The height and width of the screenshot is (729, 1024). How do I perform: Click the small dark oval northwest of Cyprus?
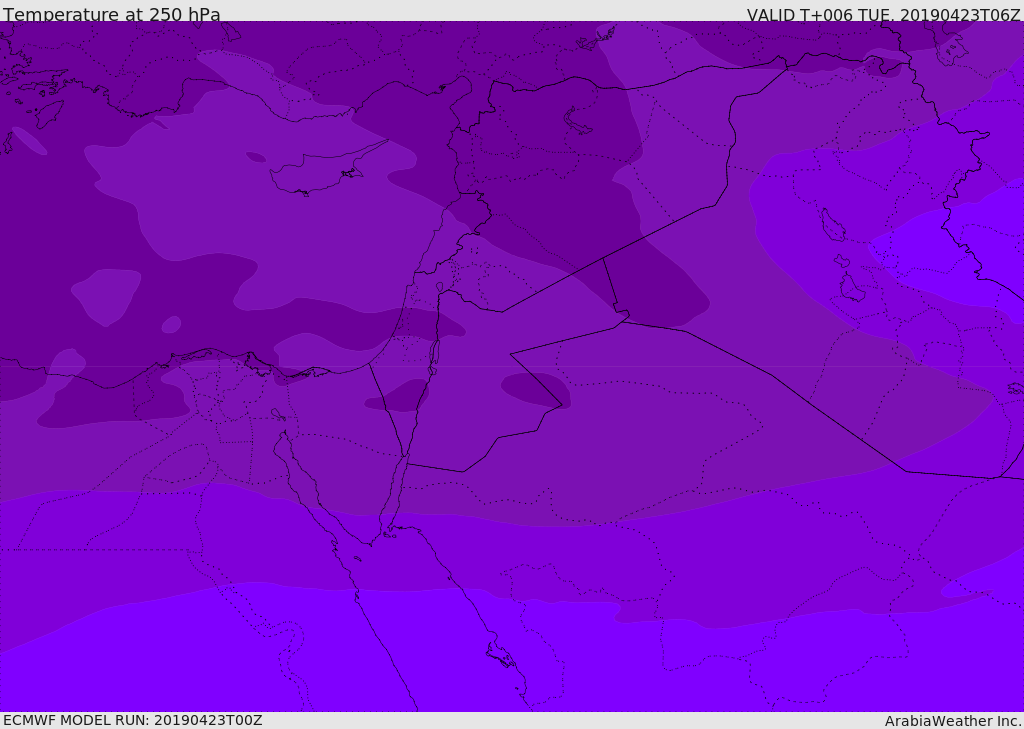click(x=256, y=157)
